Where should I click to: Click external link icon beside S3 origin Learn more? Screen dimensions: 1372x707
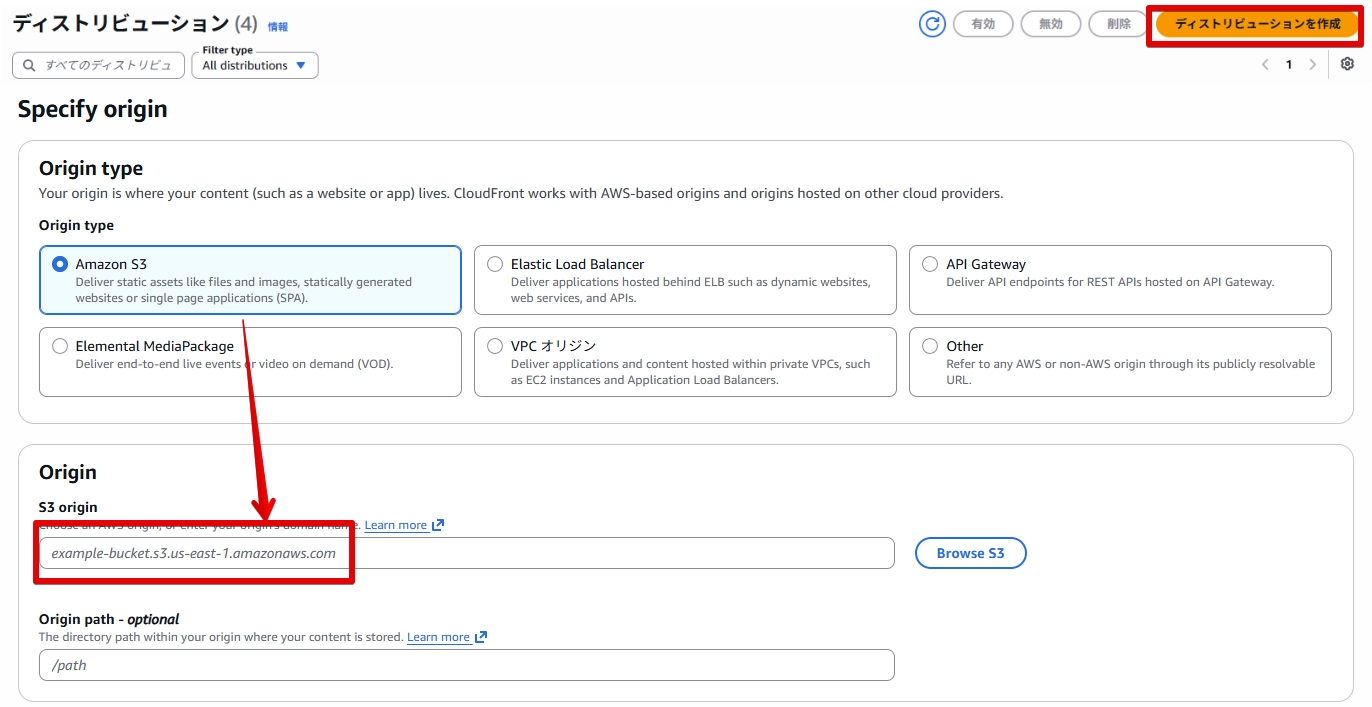(438, 525)
